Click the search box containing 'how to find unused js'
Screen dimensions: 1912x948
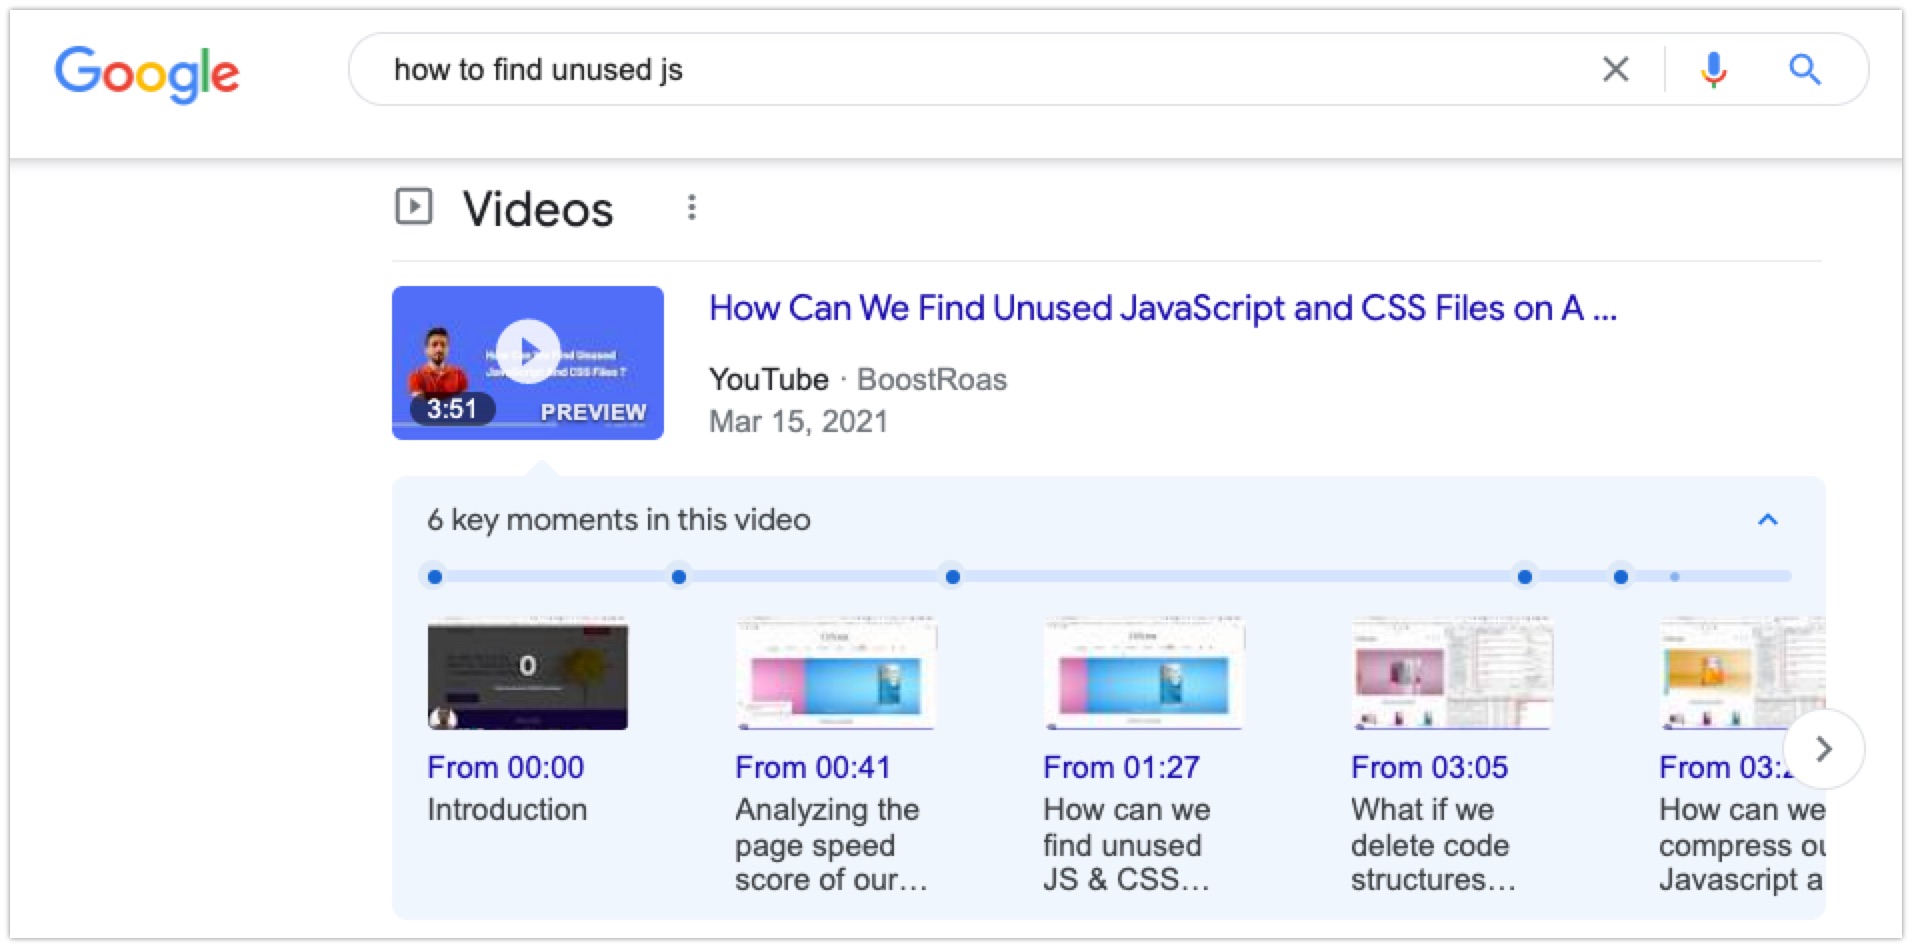tap(1107, 69)
